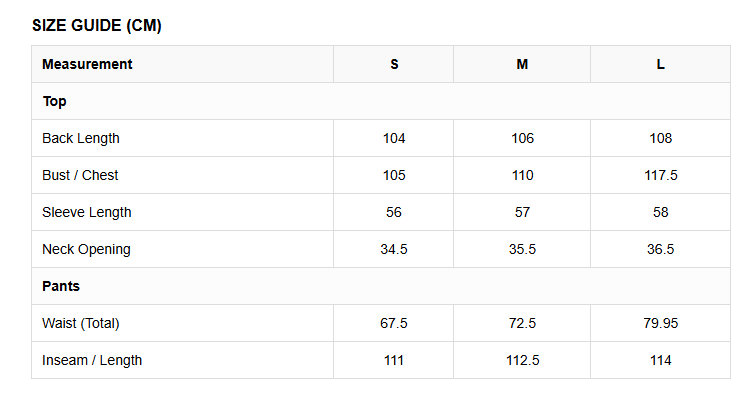754x420 pixels.
Task: Select Sleeve Length value 57 for M
Action: [522, 212]
